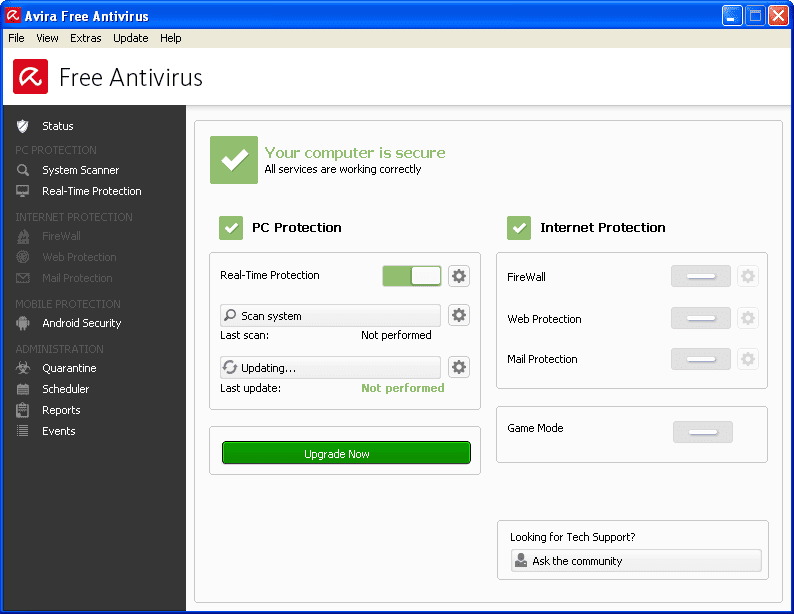Click the Scheduler calendar icon

point(22,389)
